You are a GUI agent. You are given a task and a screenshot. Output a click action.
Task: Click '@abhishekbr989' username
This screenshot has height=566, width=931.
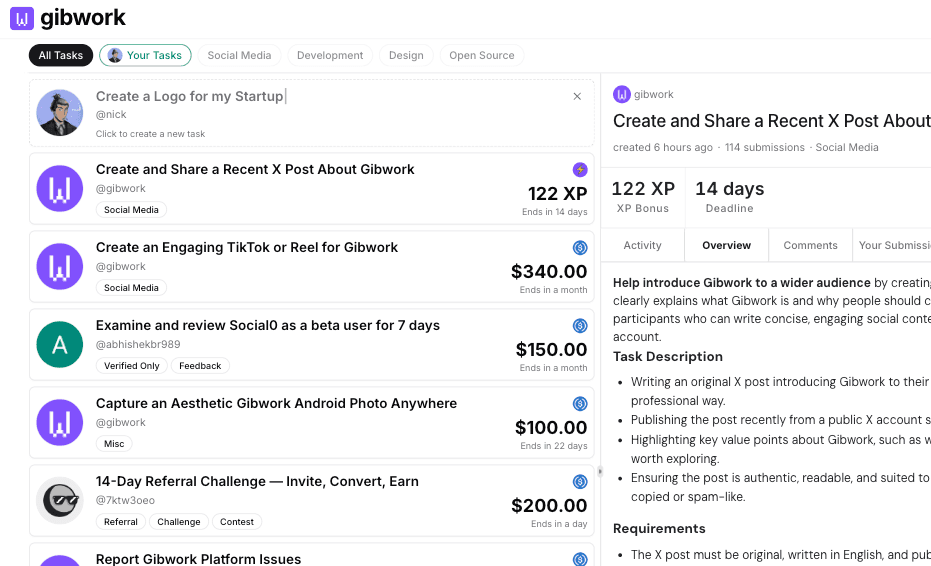[x=138, y=344]
